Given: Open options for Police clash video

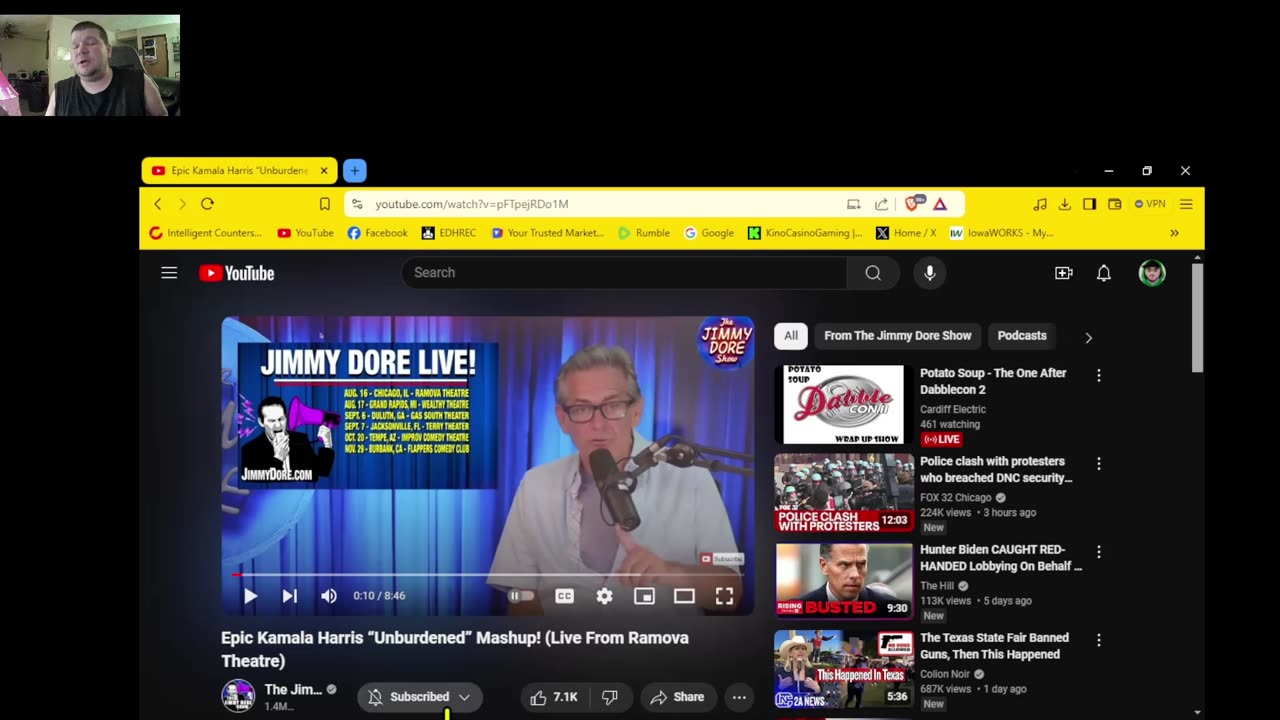Looking at the screenshot, I should [1099, 464].
